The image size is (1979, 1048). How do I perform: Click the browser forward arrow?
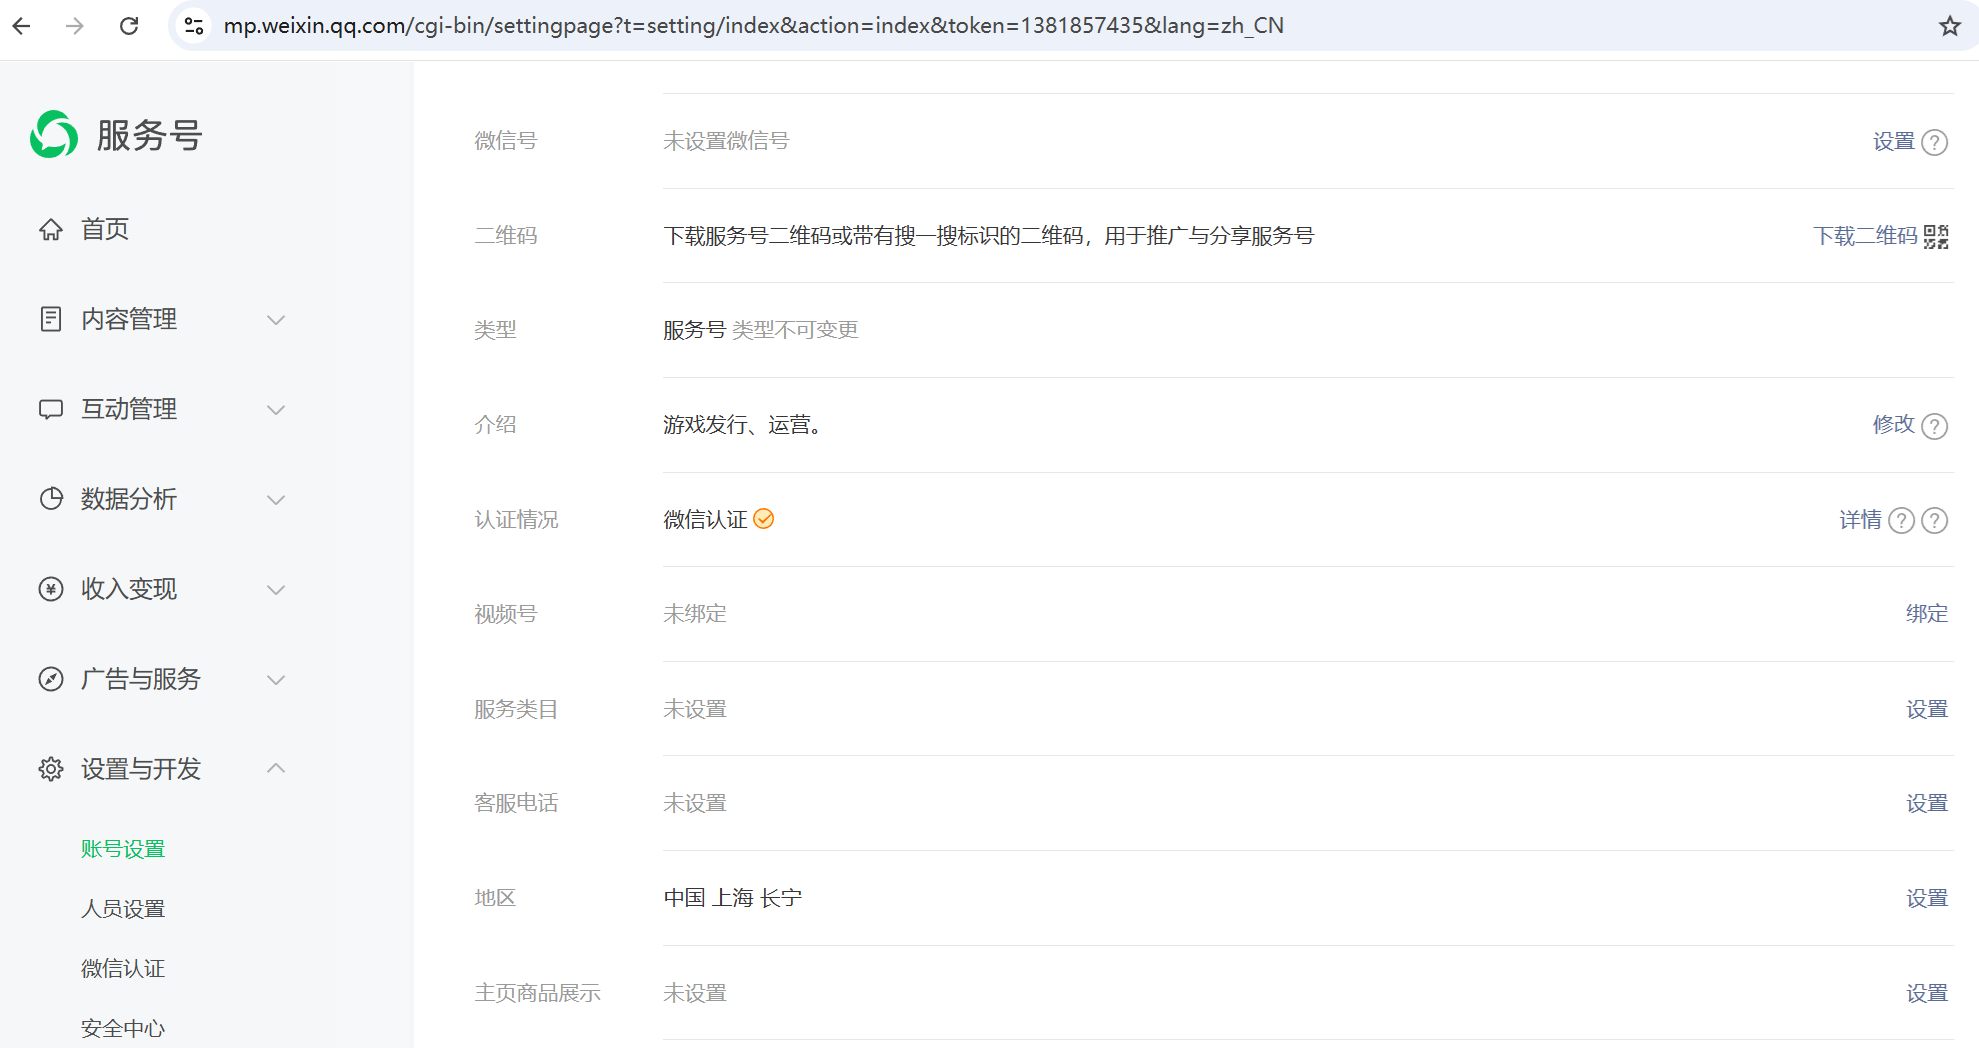[75, 26]
